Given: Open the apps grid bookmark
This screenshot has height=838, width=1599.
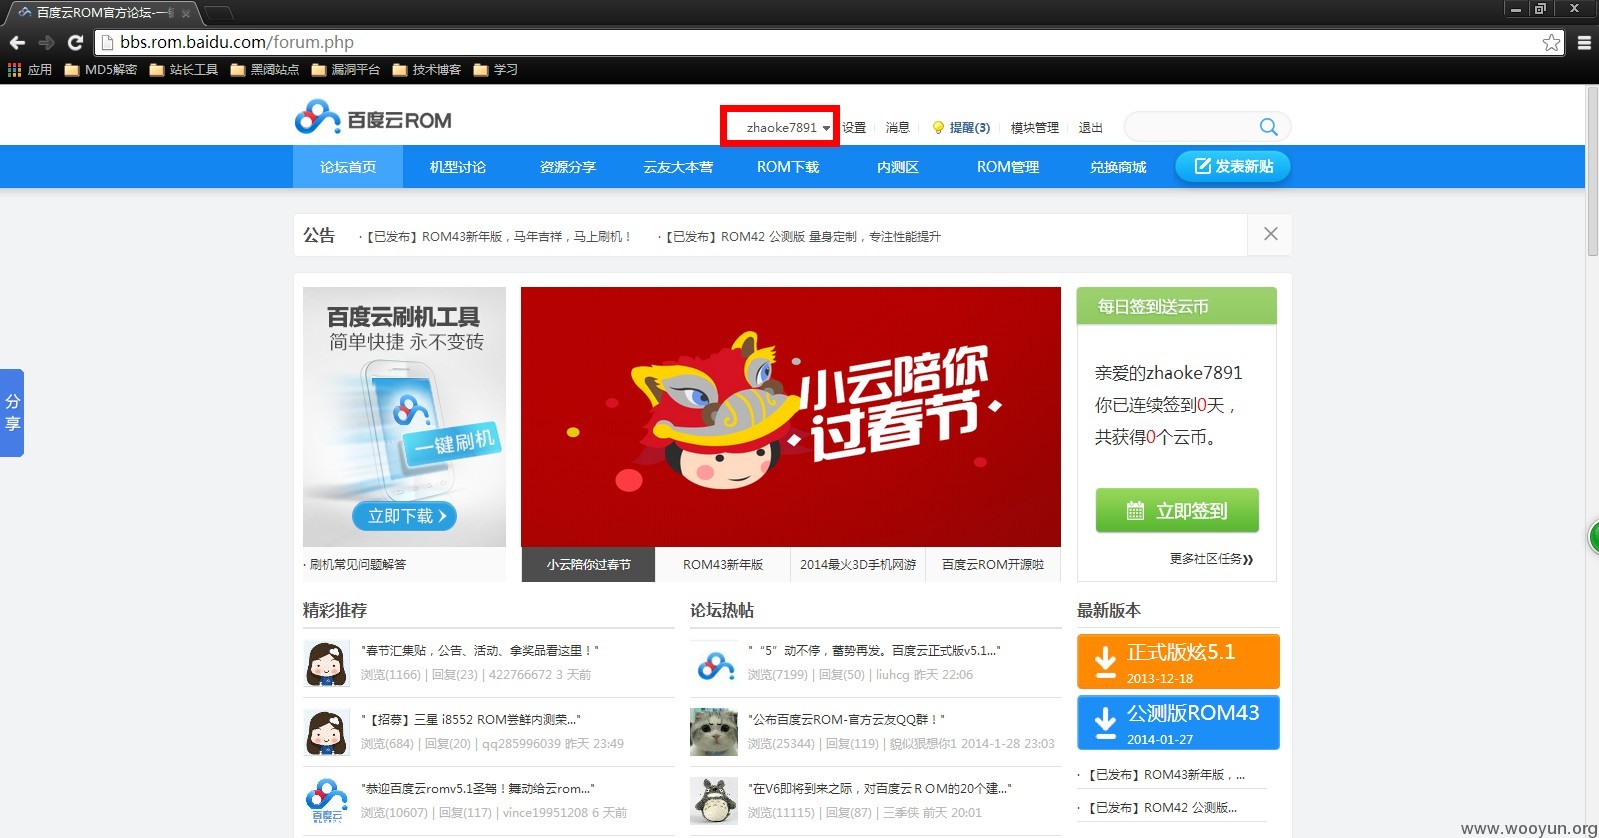Looking at the screenshot, I should click(x=30, y=70).
